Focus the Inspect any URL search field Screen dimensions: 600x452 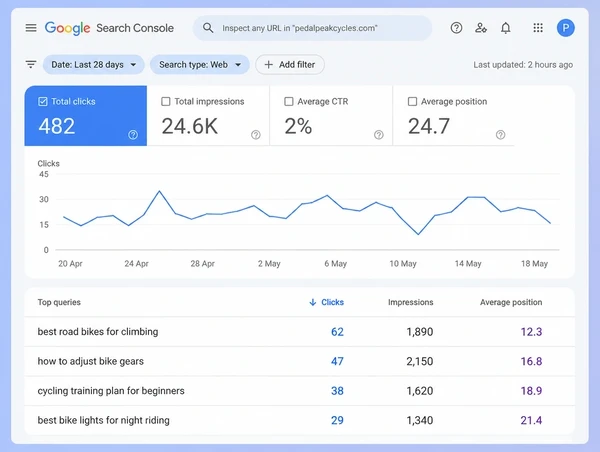coord(312,28)
